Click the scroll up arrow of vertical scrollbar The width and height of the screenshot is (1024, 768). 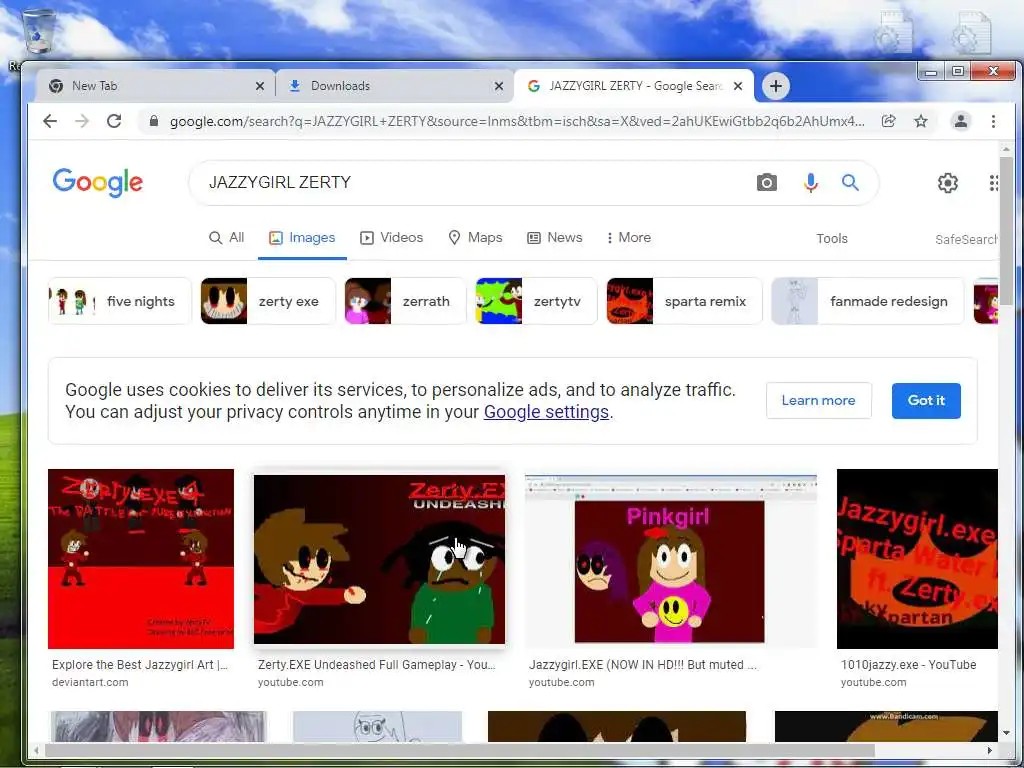[x=1006, y=149]
